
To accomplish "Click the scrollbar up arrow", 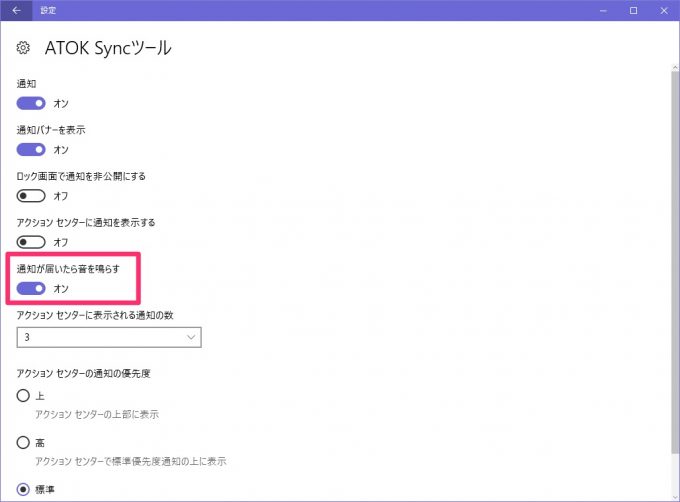I will coord(675,68).
